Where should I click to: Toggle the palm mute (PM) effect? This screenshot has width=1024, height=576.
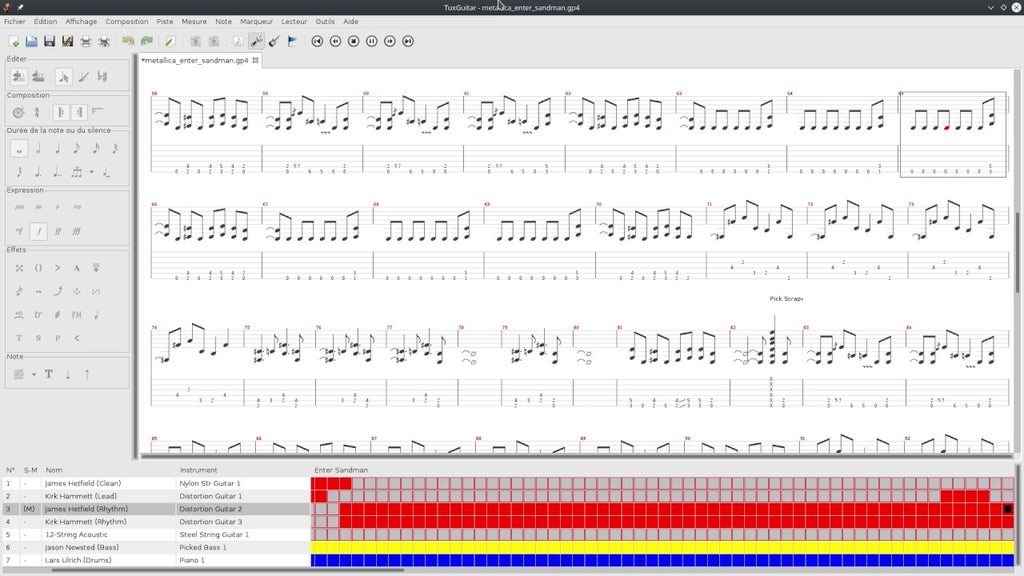click(76, 315)
